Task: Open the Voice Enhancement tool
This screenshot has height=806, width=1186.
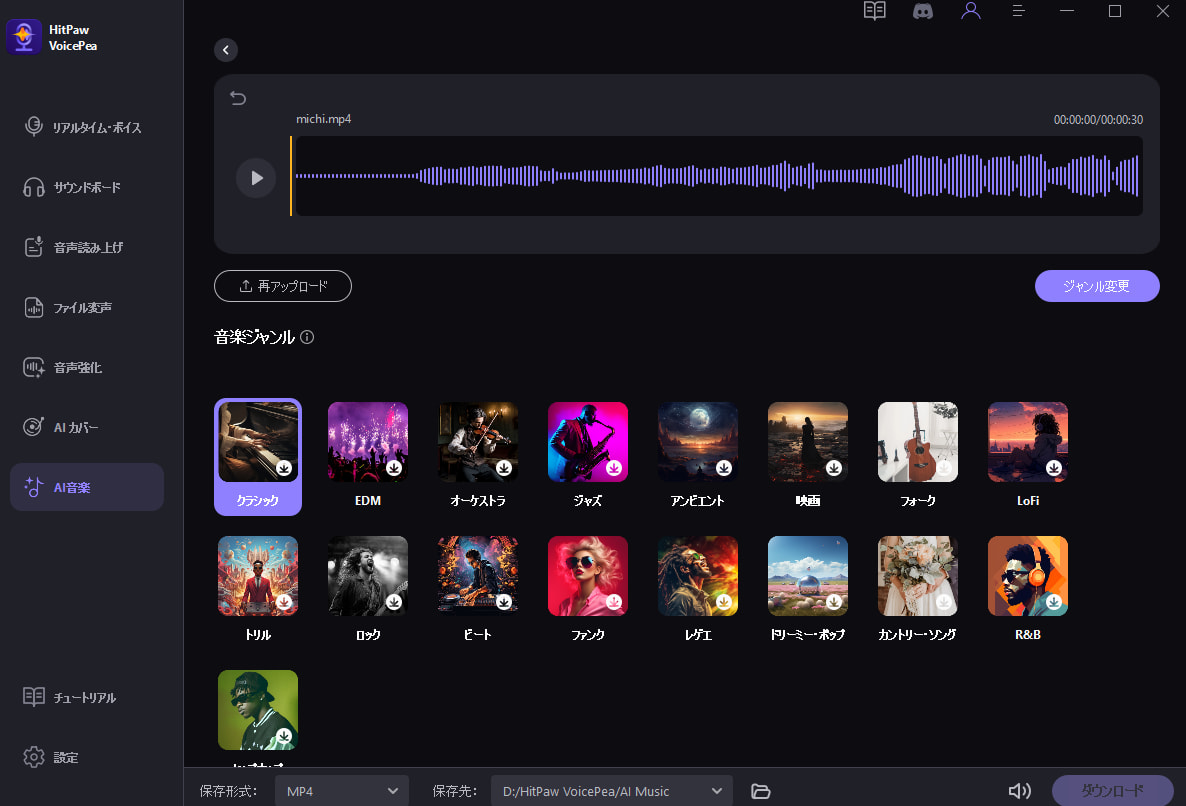Action: (86, 367)
